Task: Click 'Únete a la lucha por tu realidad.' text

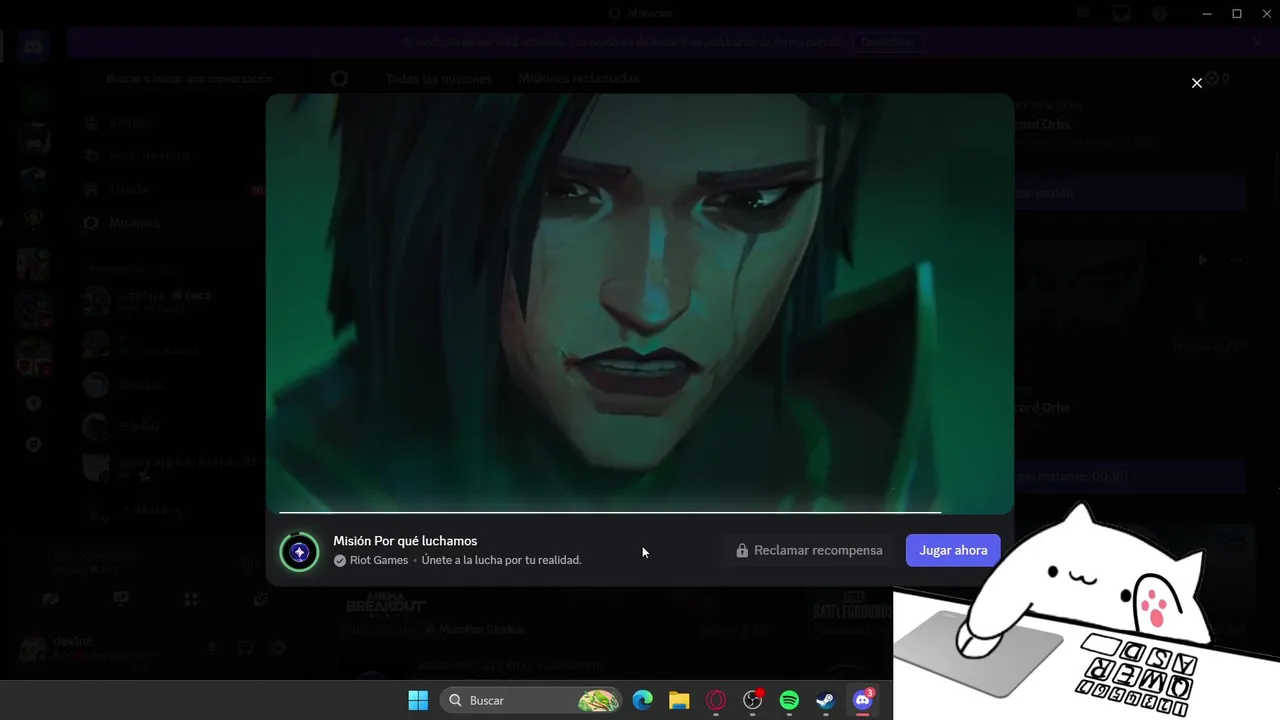Action: 501,560
